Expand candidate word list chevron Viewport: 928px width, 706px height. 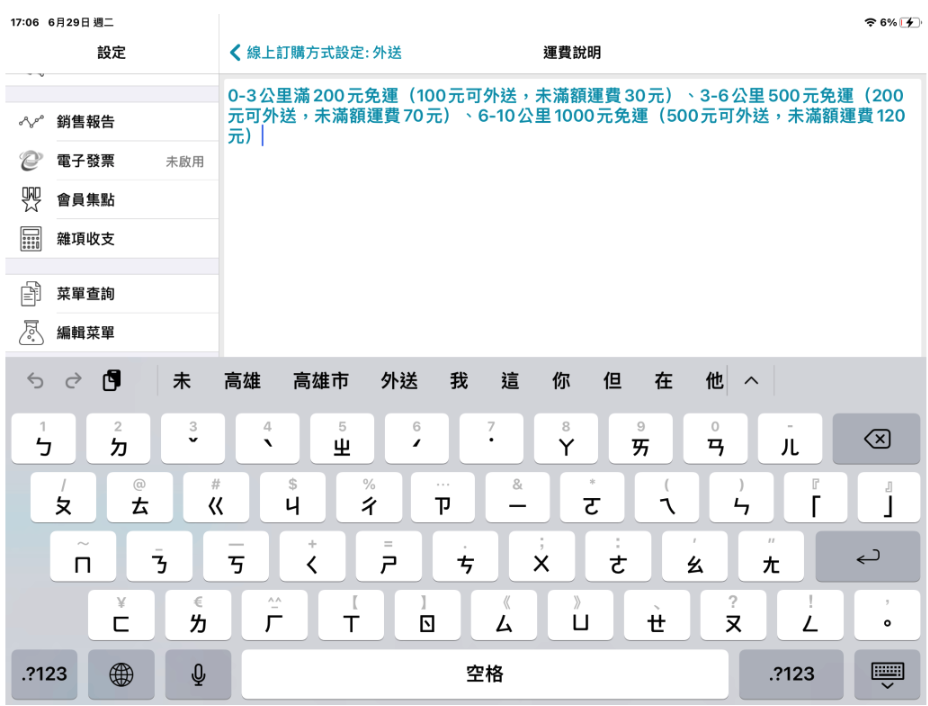751,381
